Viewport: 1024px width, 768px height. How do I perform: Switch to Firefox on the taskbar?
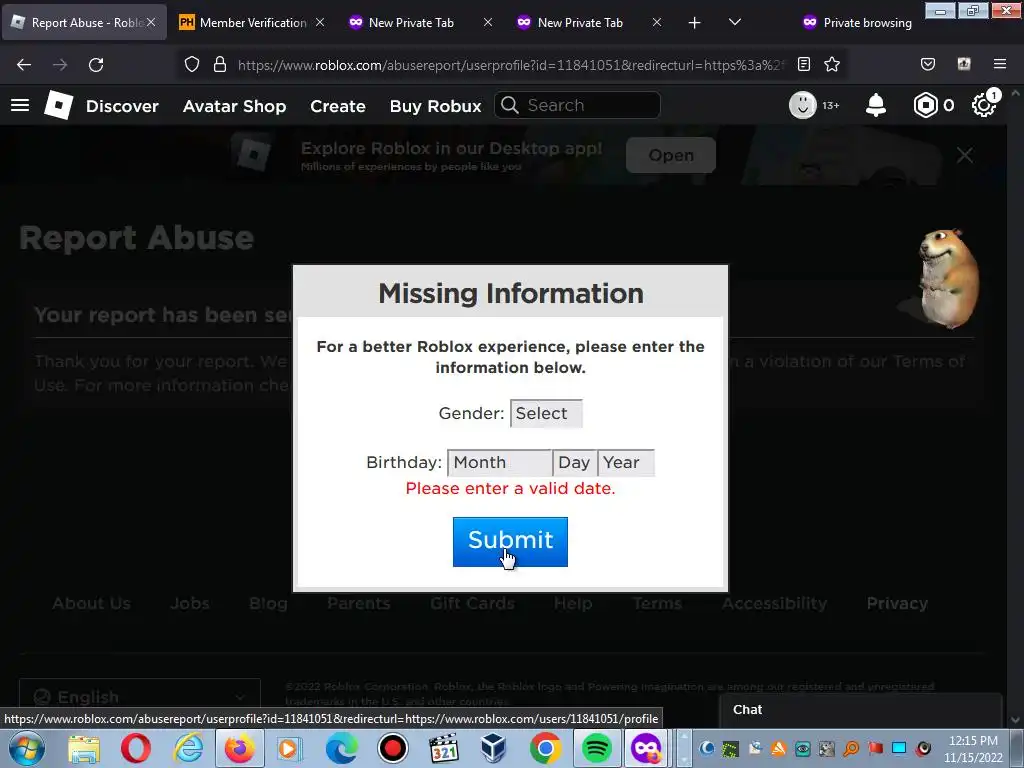[239, 748]
